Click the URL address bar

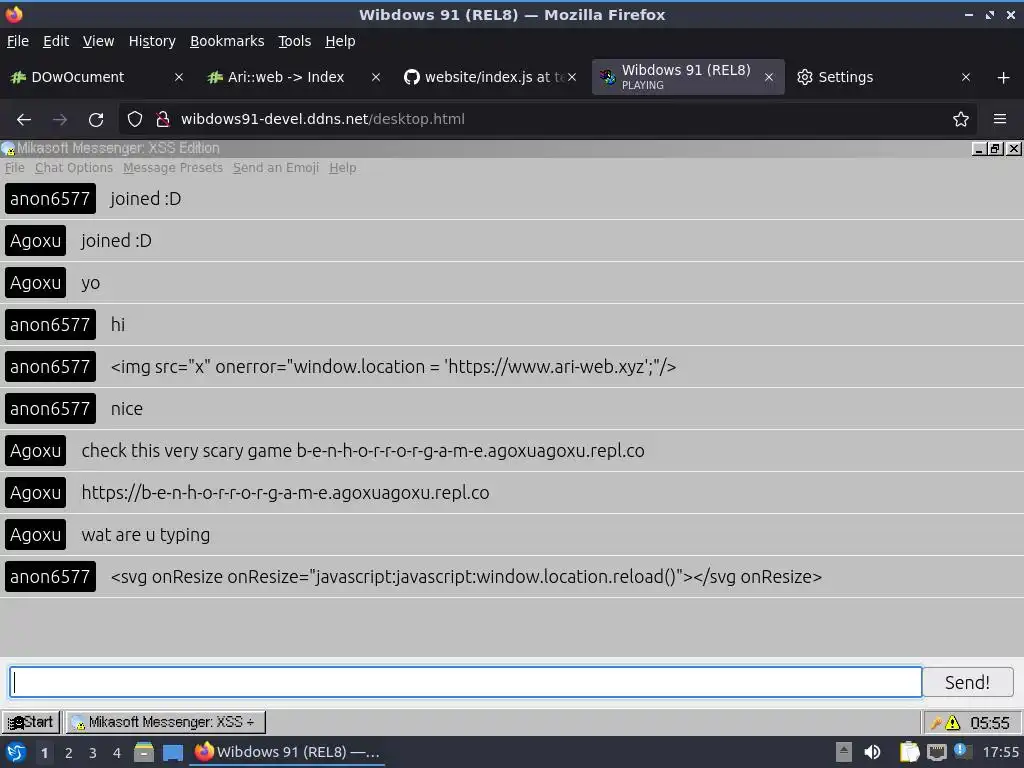549,119
